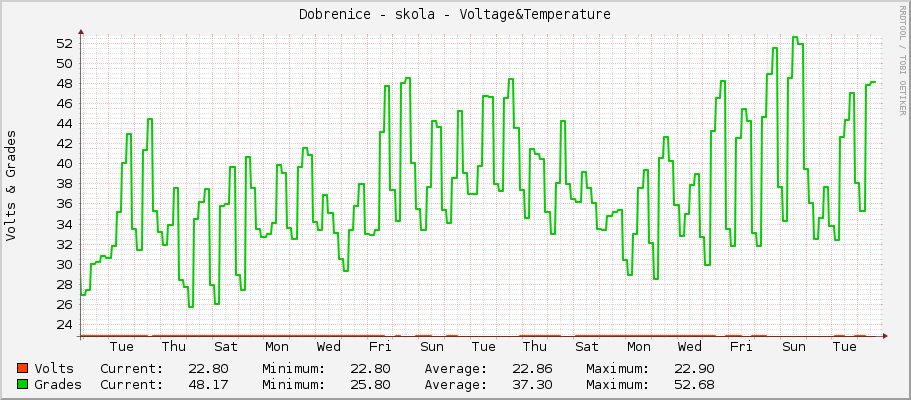Click the y-axis tick label 24
The height and width of the screenshot is (400, 911).
(x=64, y=324)
